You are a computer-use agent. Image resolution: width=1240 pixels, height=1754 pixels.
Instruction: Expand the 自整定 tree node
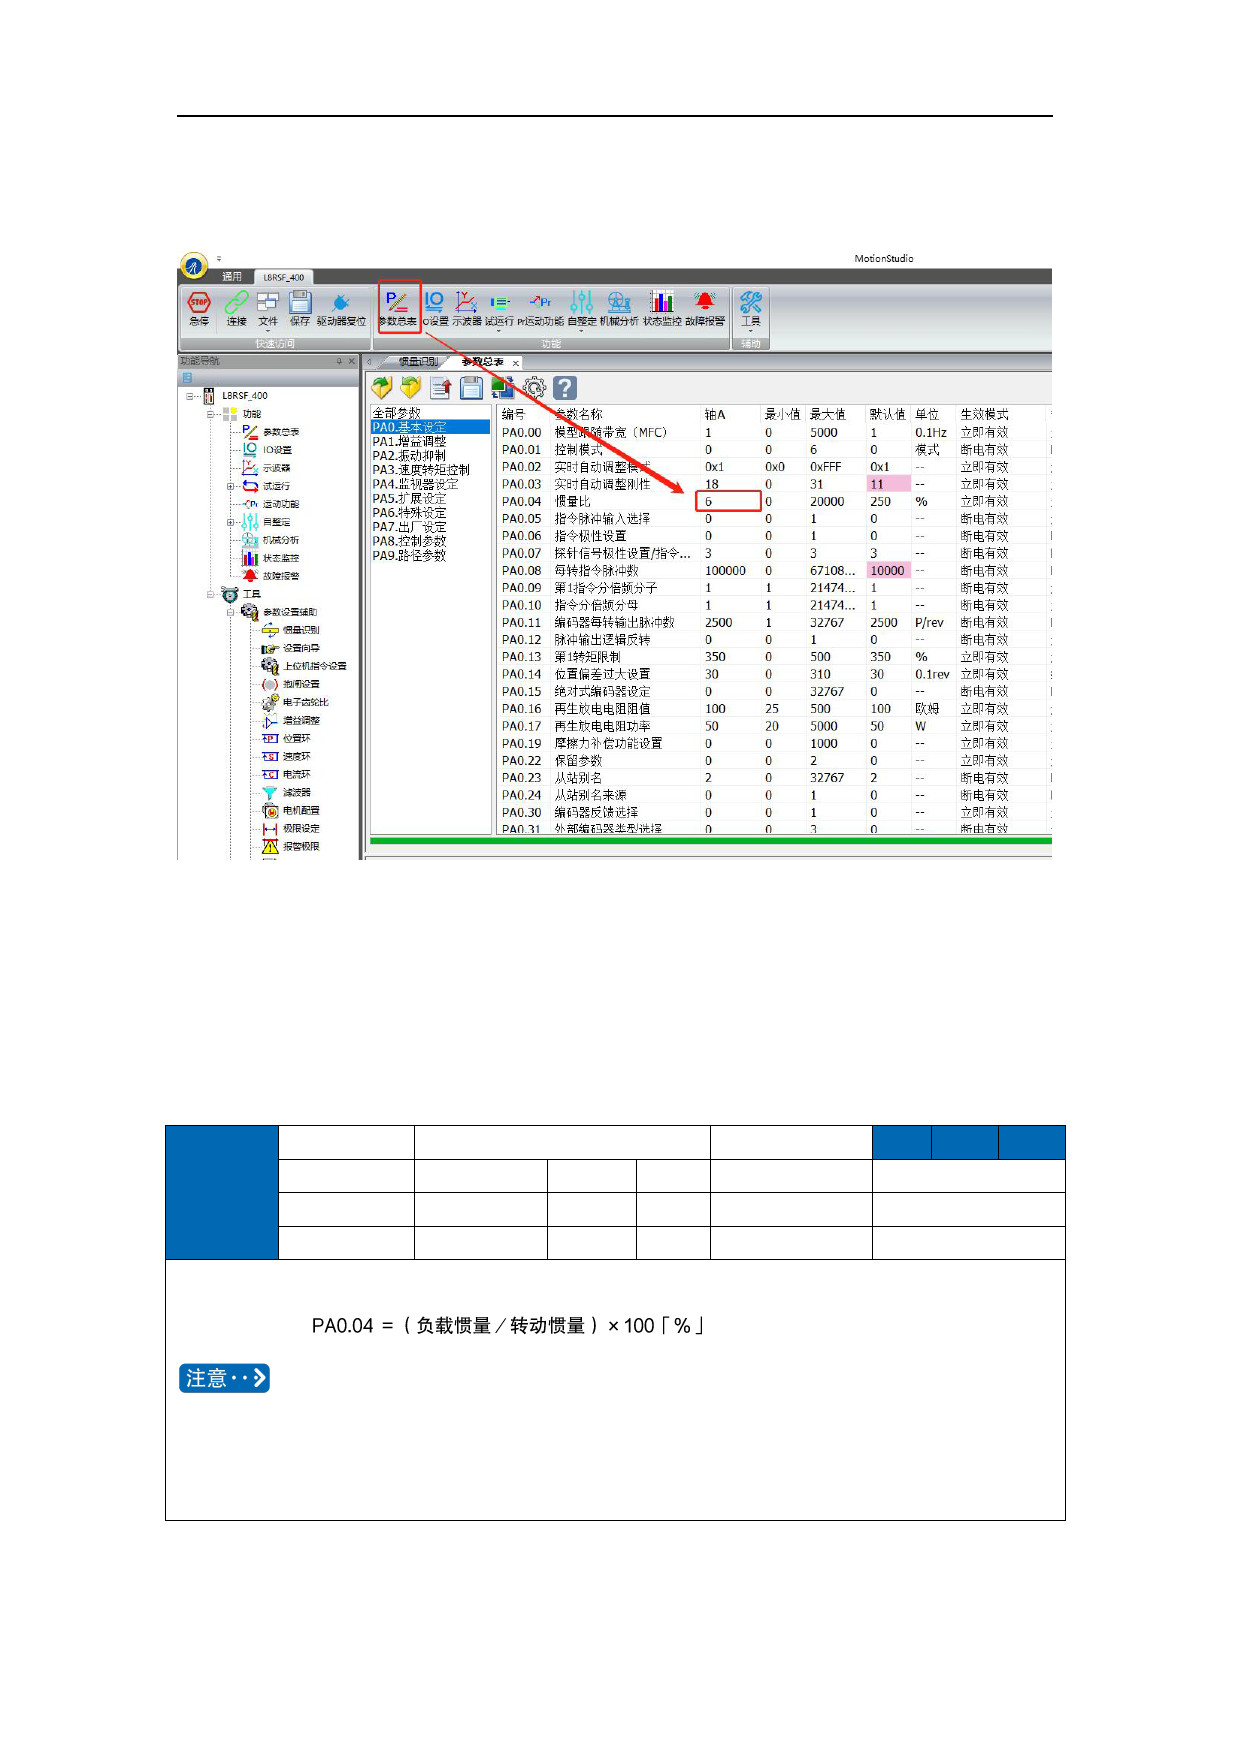click(231, 522)
